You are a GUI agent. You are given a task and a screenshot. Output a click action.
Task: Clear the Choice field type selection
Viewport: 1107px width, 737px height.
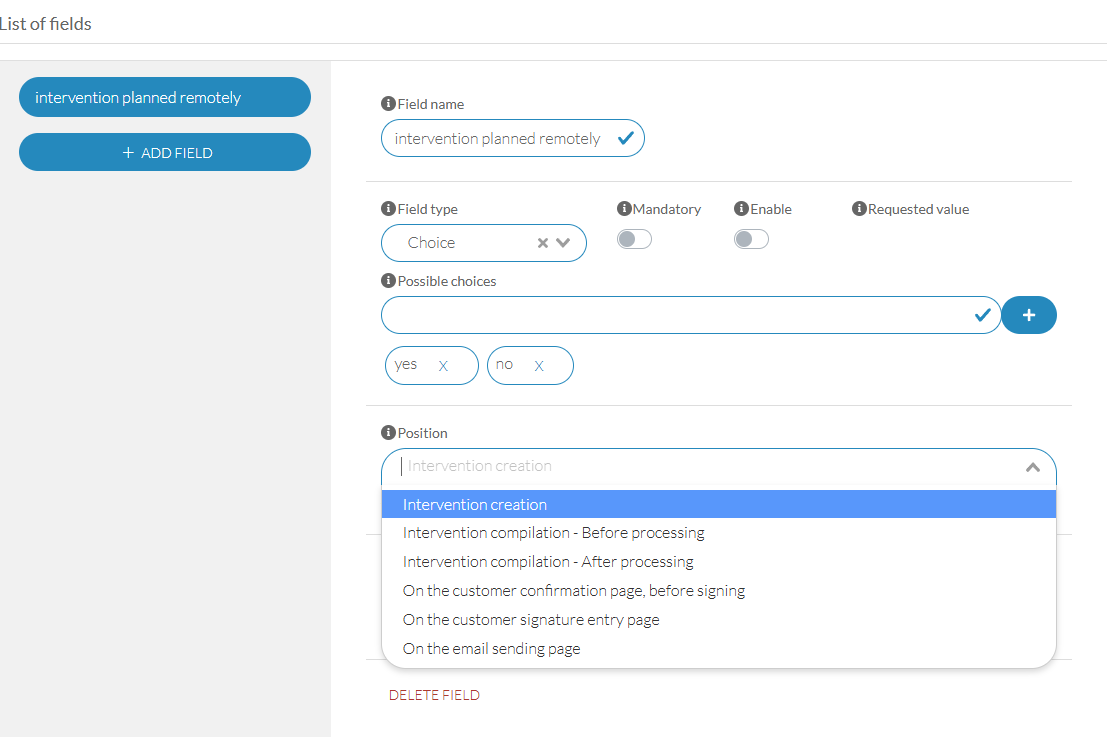pos(543,243)
